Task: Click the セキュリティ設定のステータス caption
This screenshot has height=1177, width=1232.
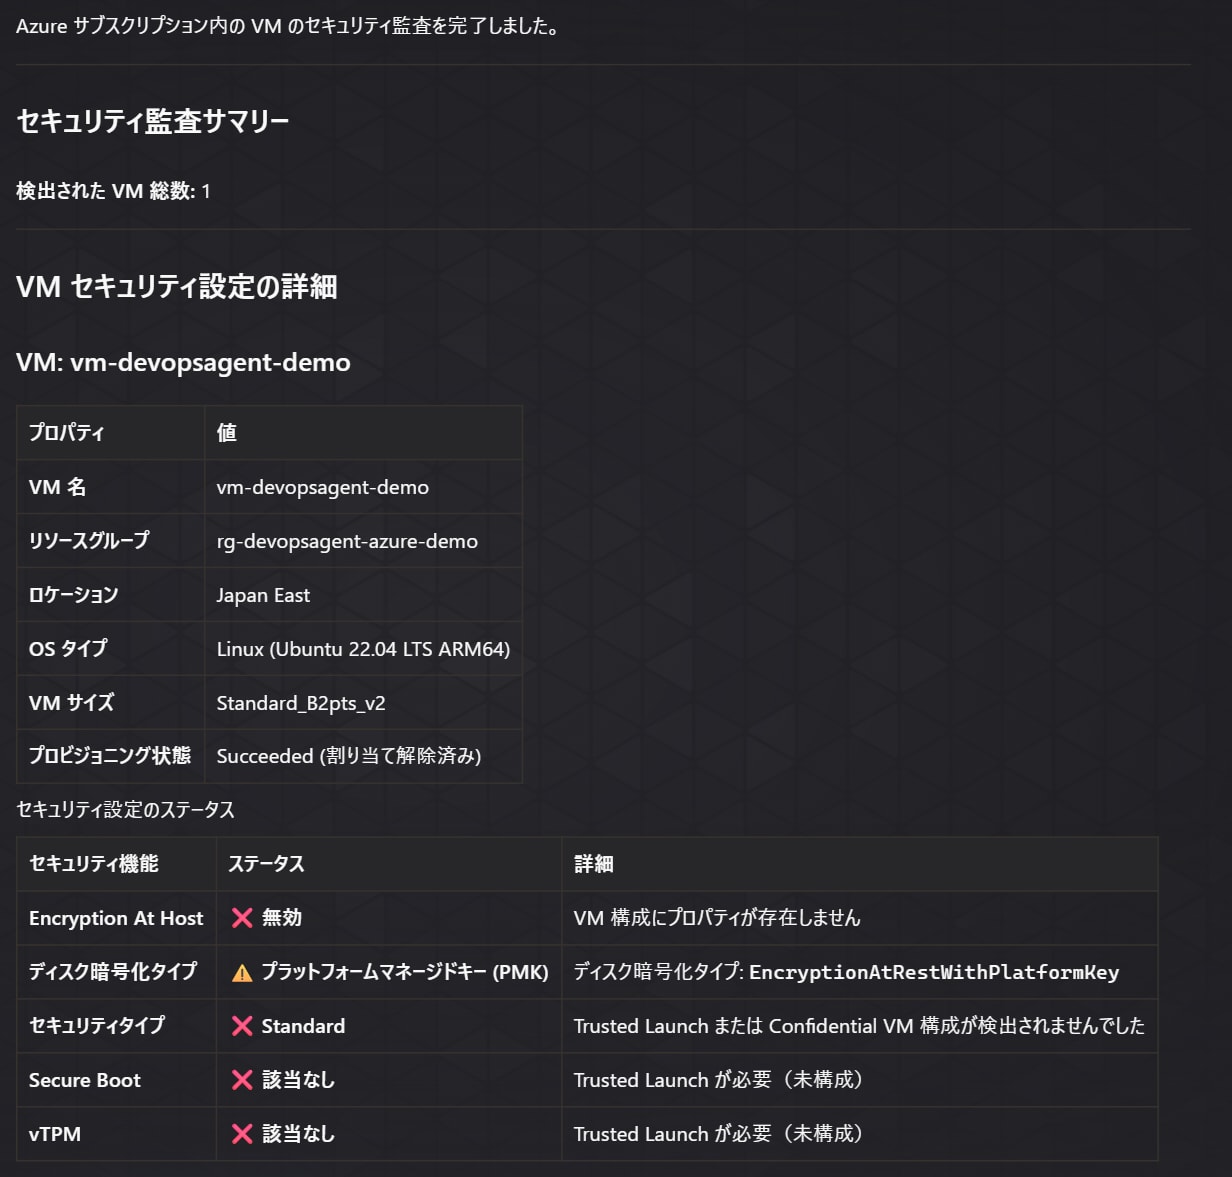Action: pos(125,810)
